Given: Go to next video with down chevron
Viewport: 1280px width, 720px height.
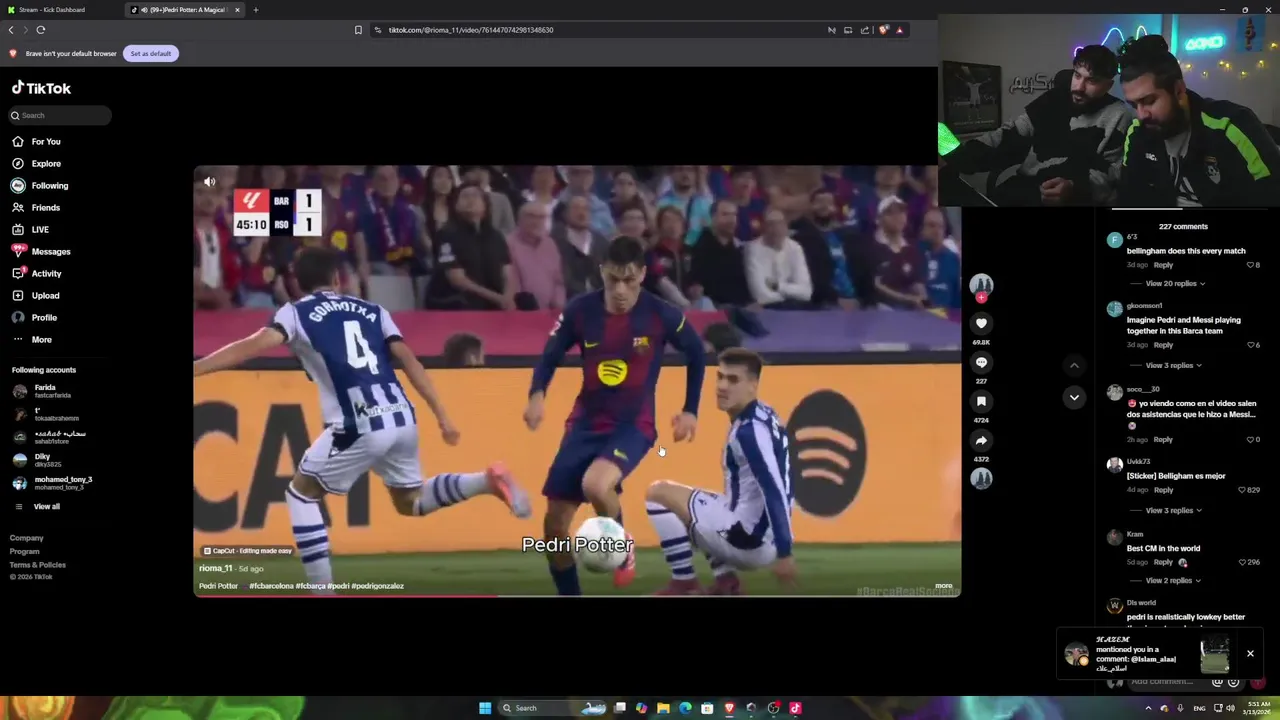Looking at the screenshot, I should point(1074,398).
